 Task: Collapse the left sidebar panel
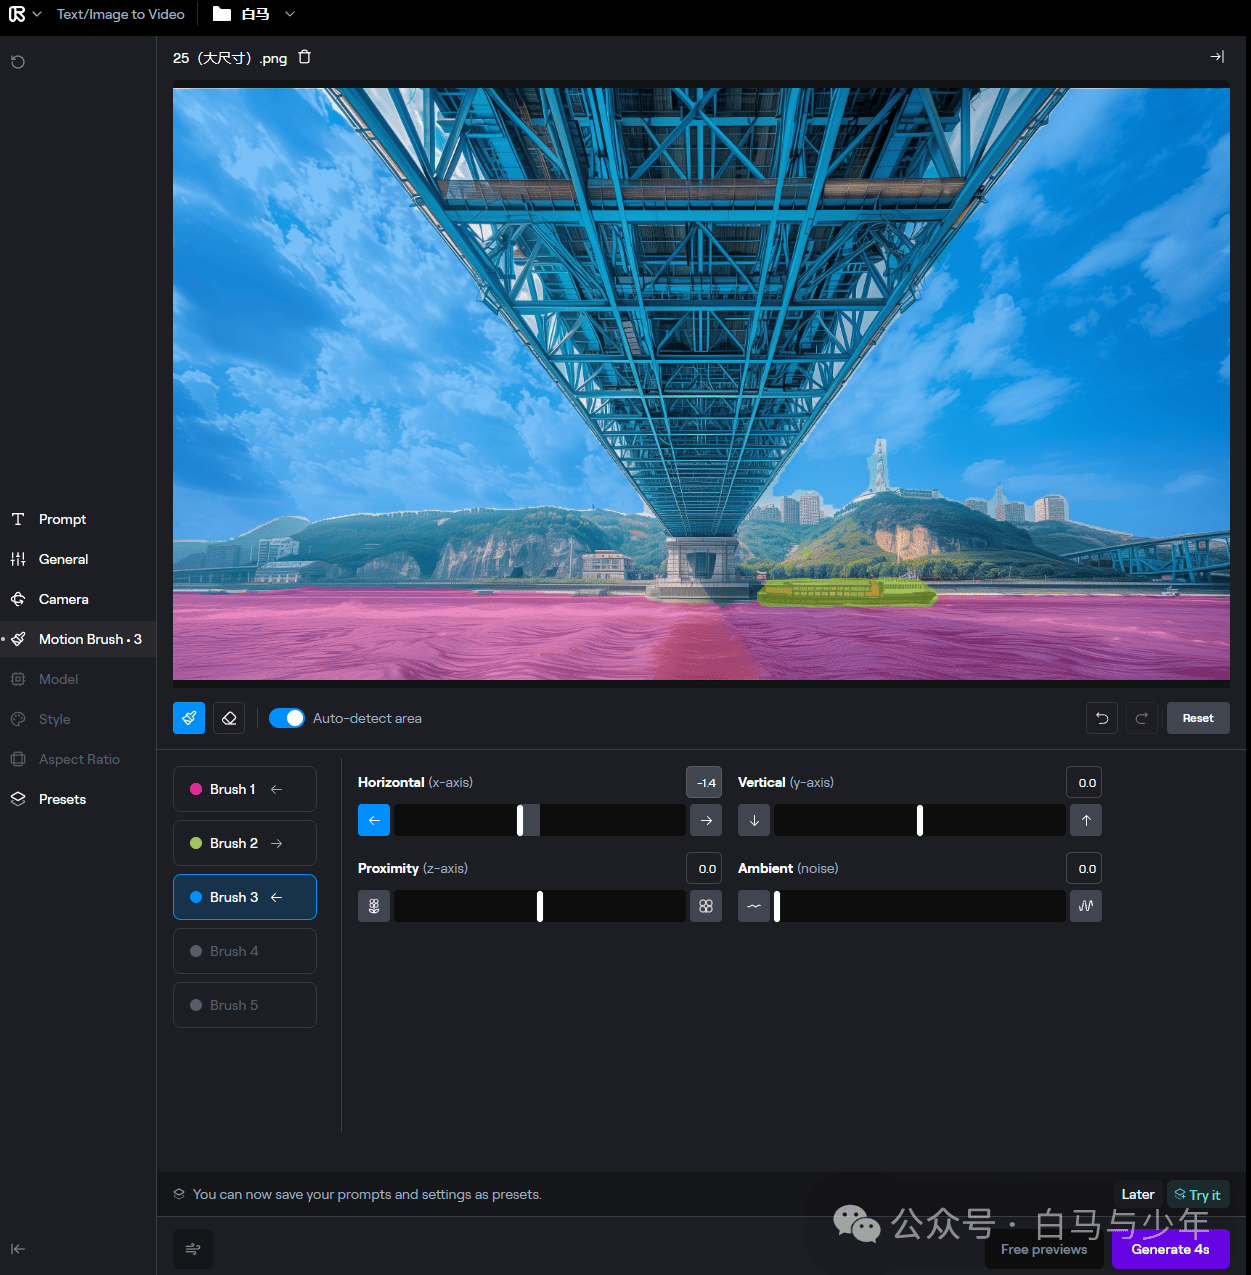coord(18,1248)
